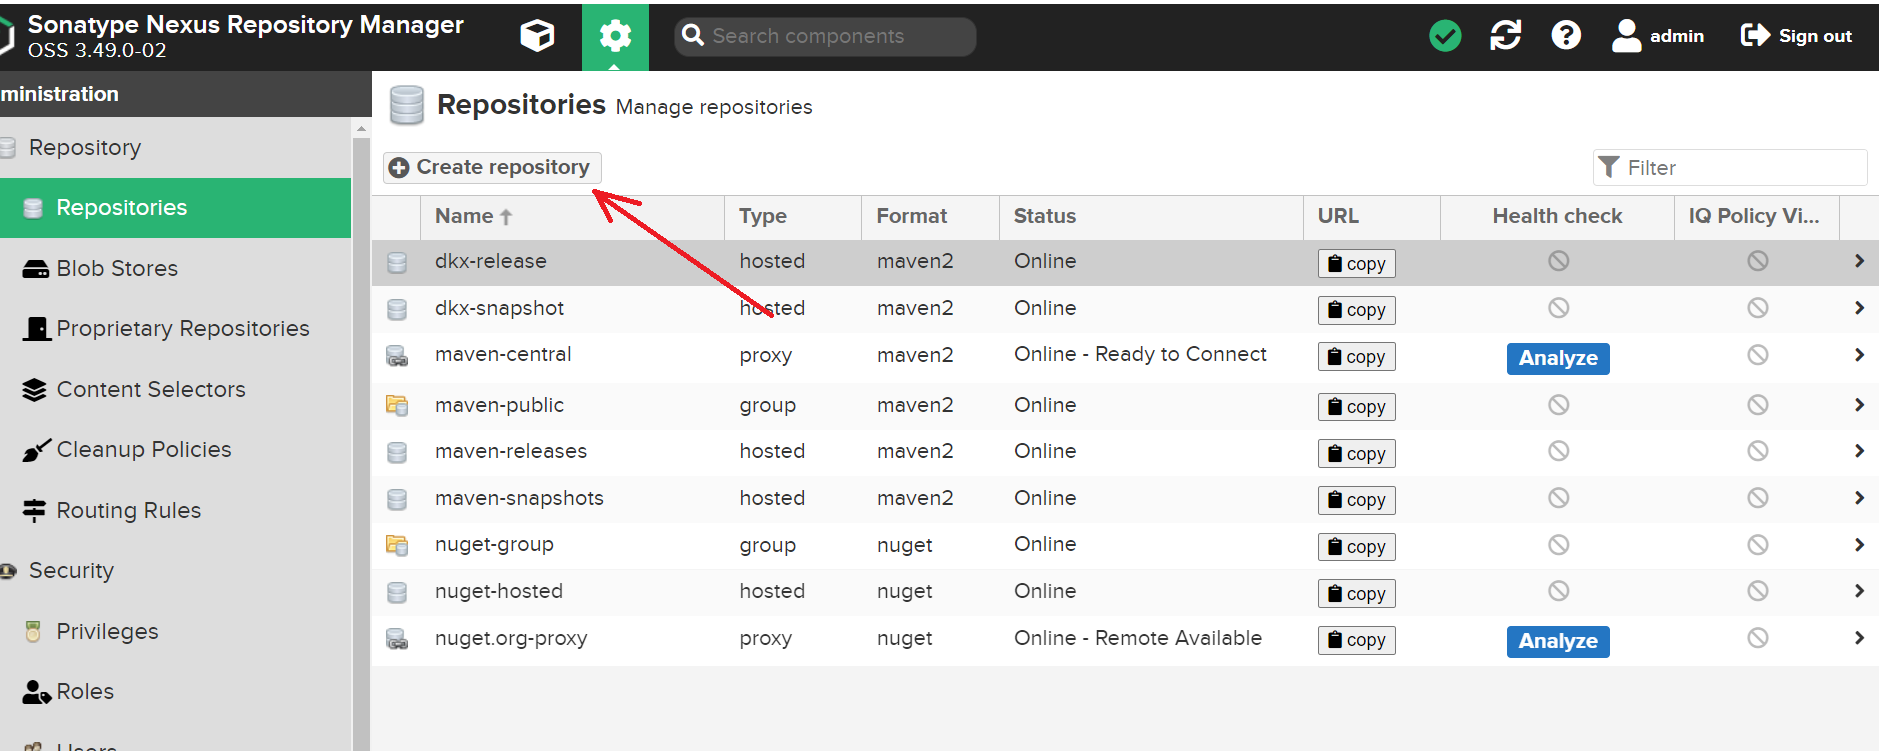The height and width of the screenshot is (751, 1879).
Task: Open the nuget.org-proxy row chevron
Action: point(1859,638)
